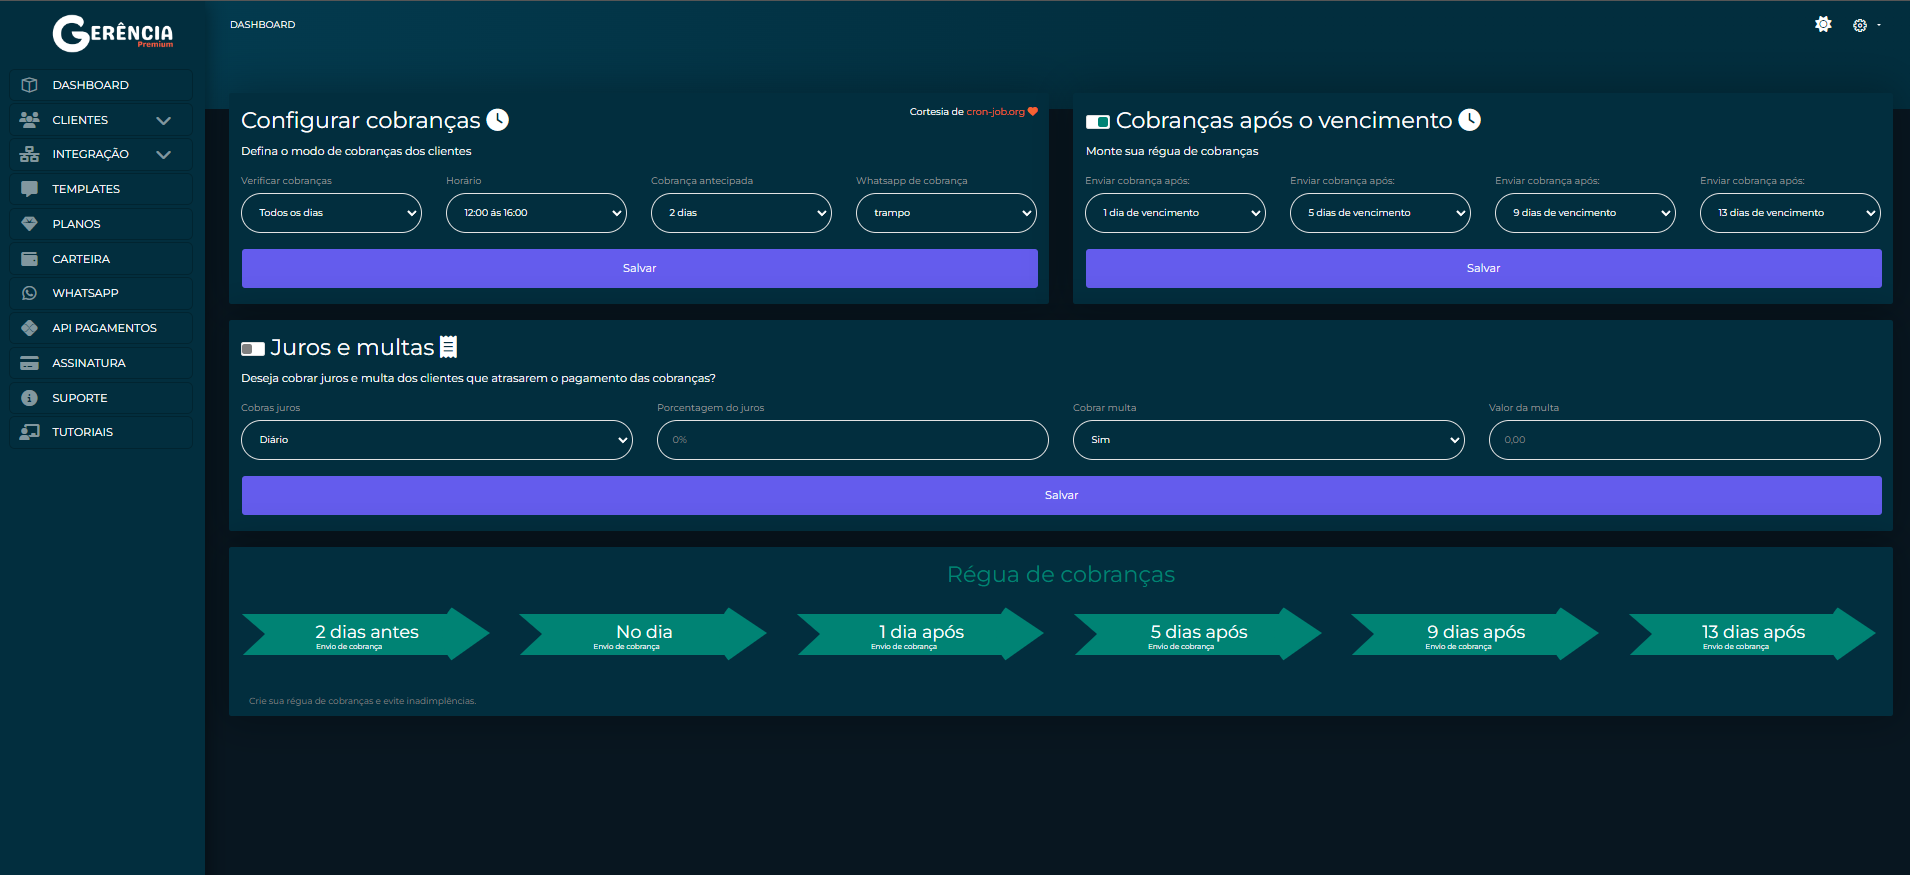Viewport: 1910px width, 875px height.
Task: Toggle Cobranças após o vencimento switch
Action: (x=1097, y=122)
